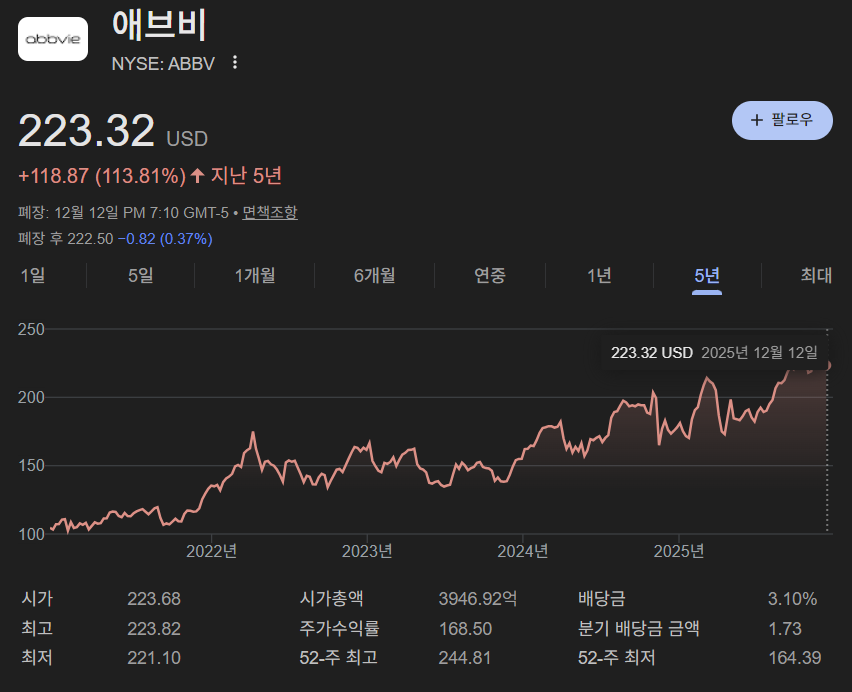Click the 주가수익률 label

pyautogui.click(x=339, y=628)
